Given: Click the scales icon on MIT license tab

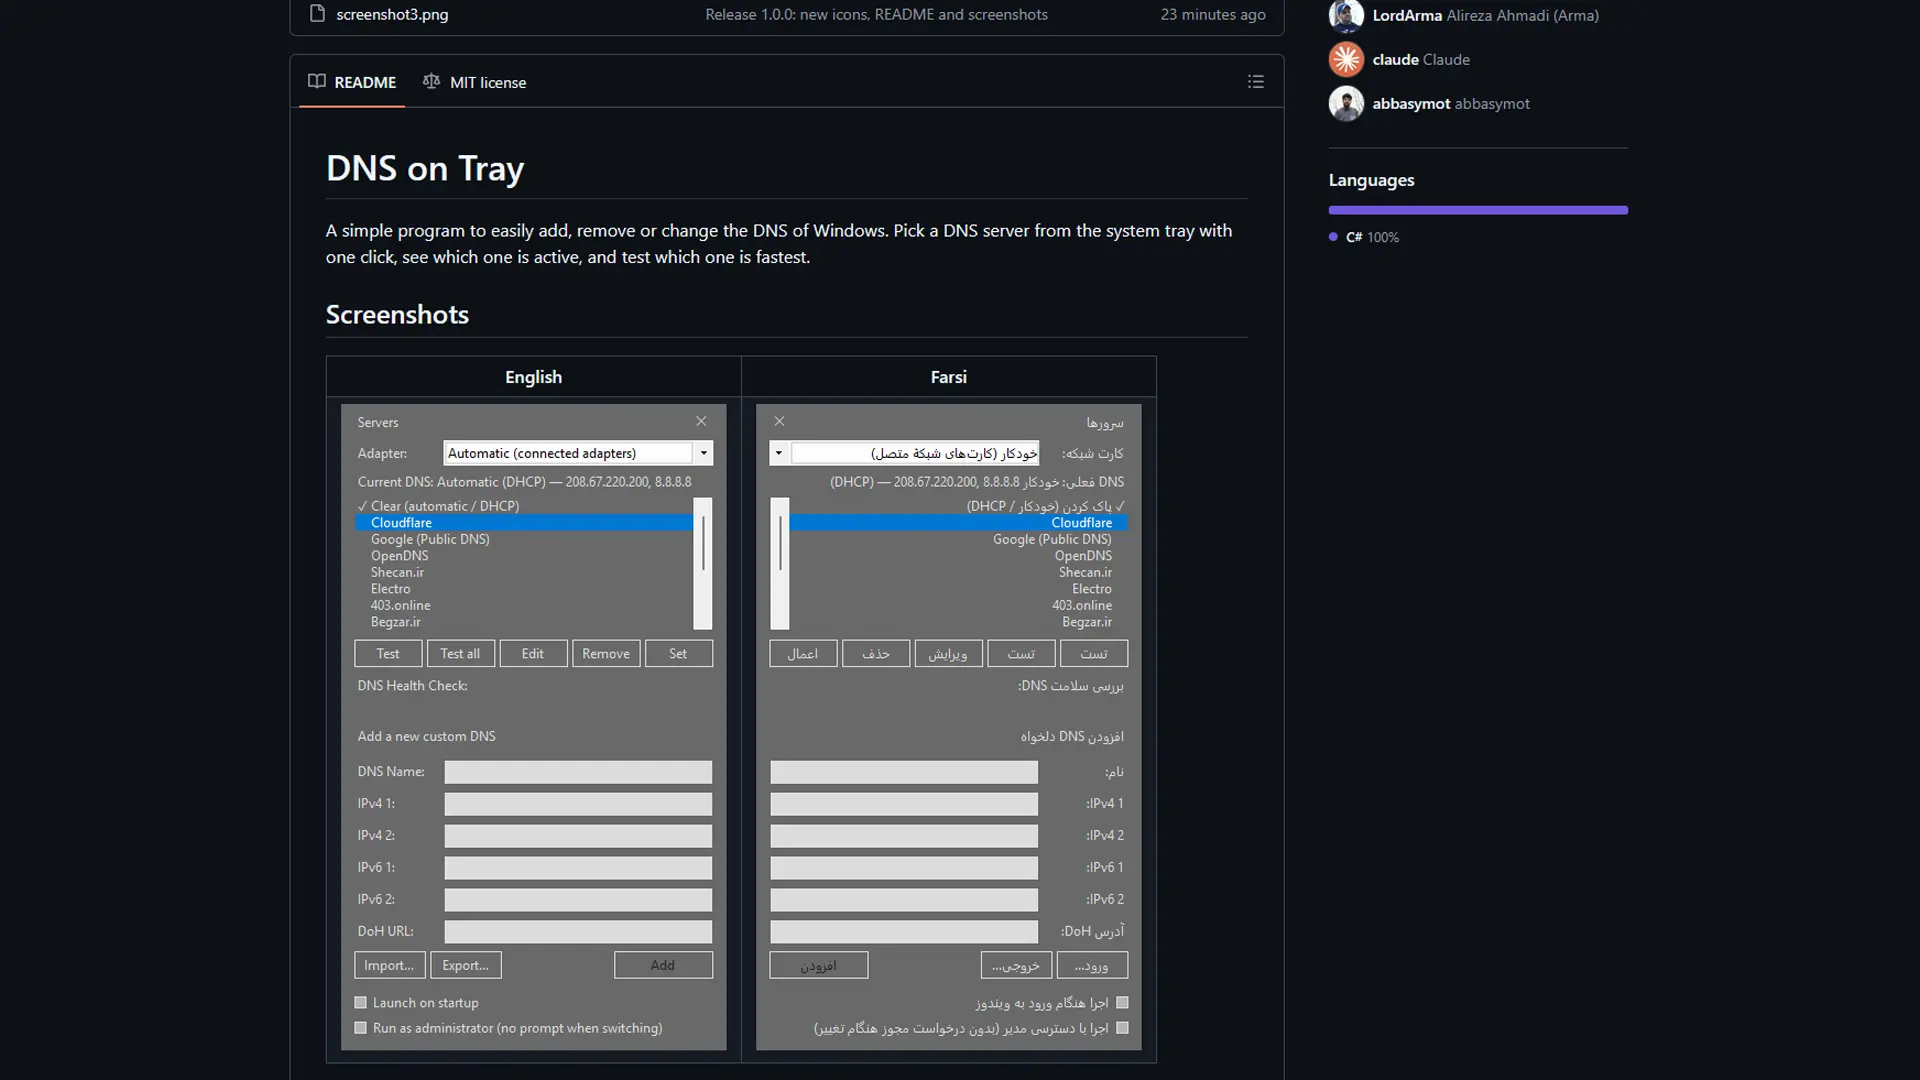Looking at the screenshot, I should 431,81.
